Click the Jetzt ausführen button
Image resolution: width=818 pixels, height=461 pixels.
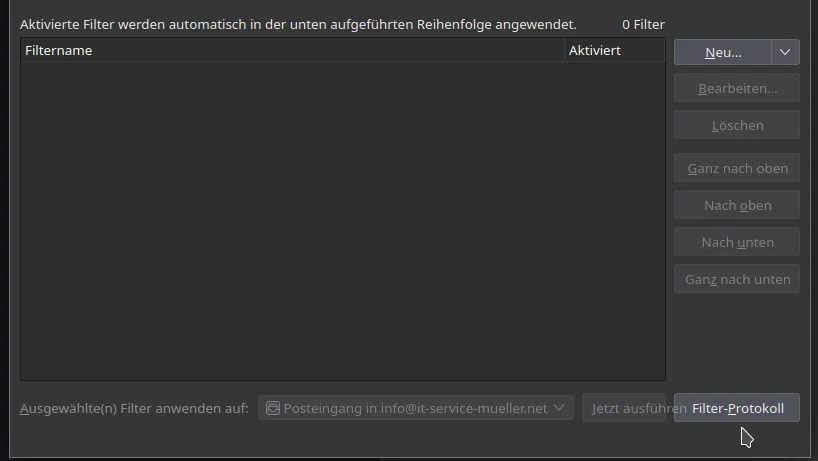click(624, 408)
